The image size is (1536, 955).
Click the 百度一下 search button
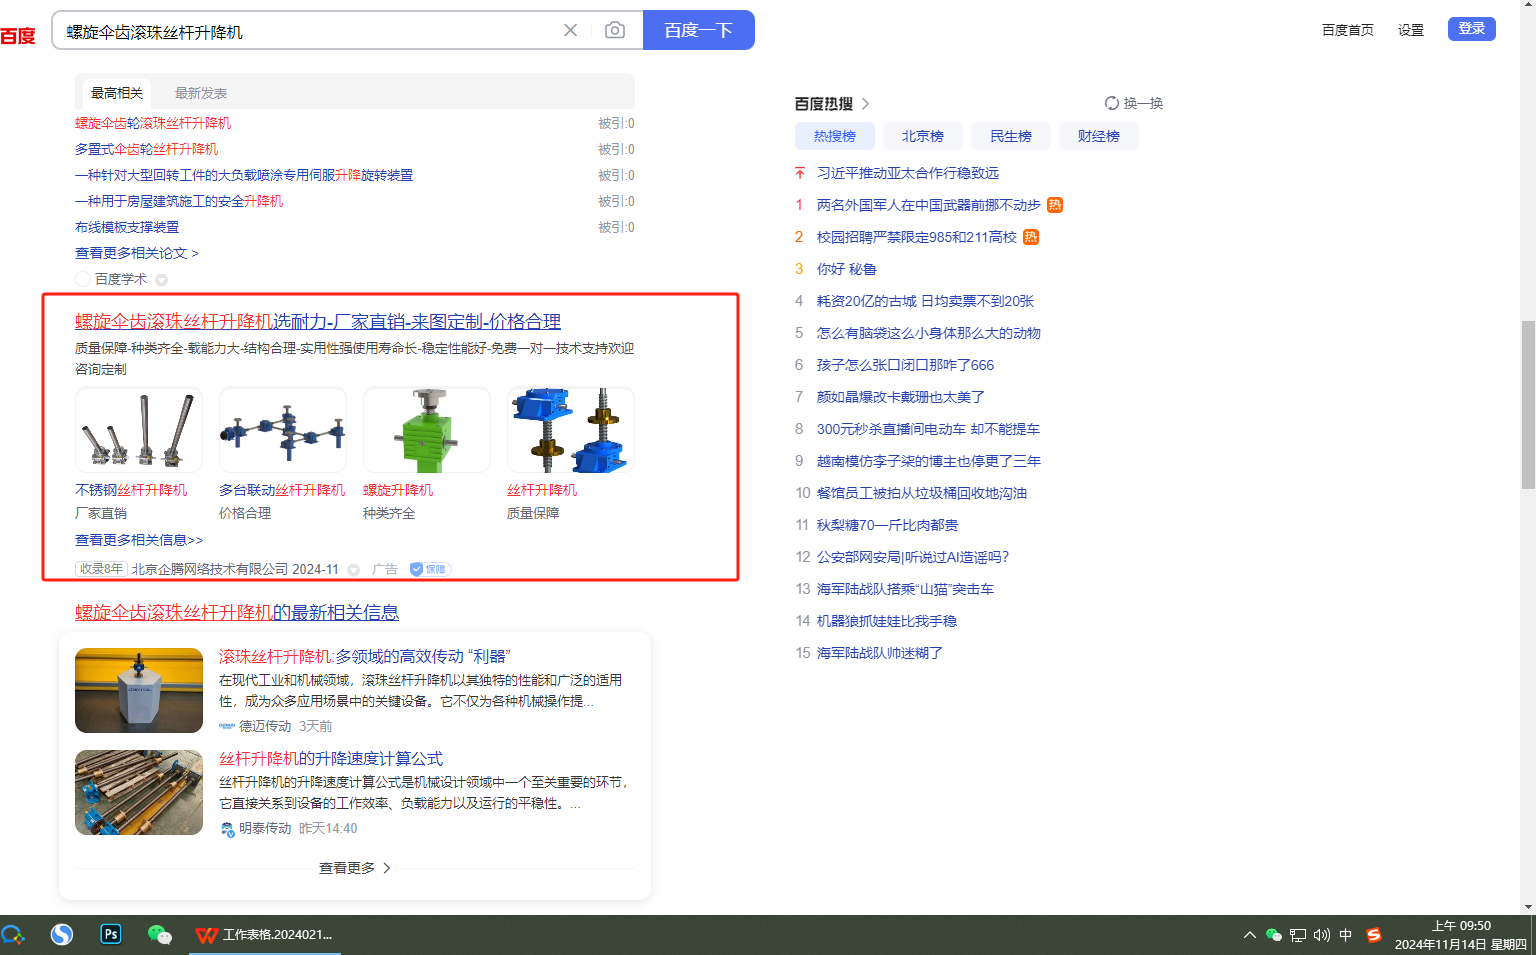(699, 30)
